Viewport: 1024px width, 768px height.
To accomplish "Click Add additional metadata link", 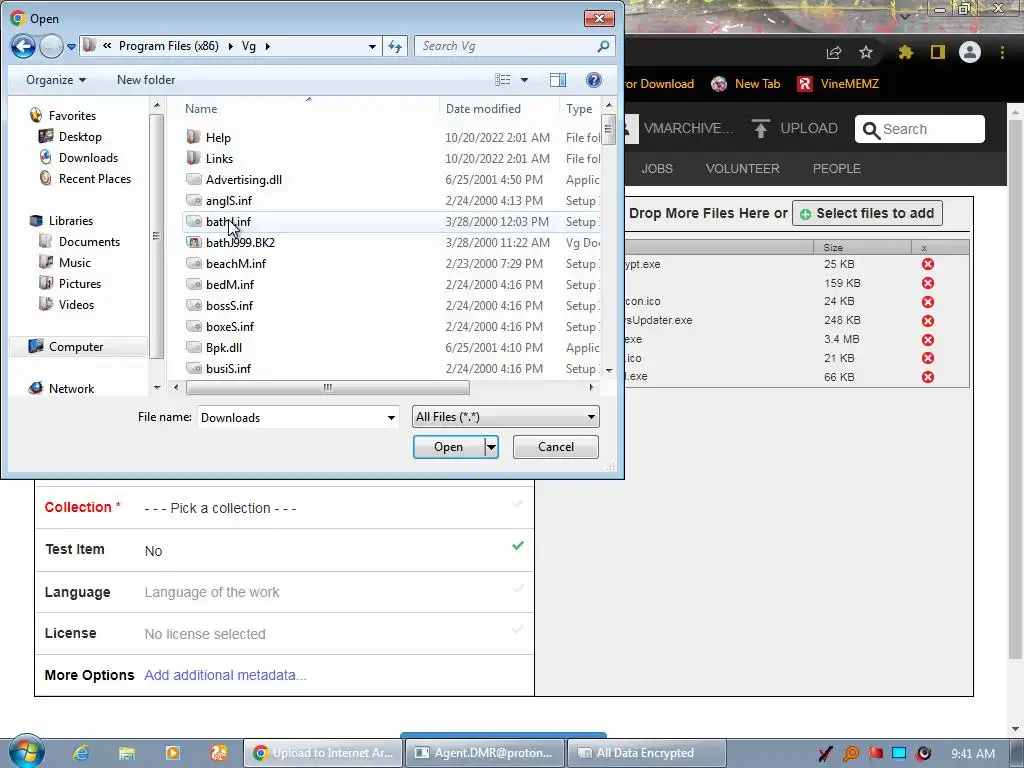I will pyautogui.click(x=225, y=675).
